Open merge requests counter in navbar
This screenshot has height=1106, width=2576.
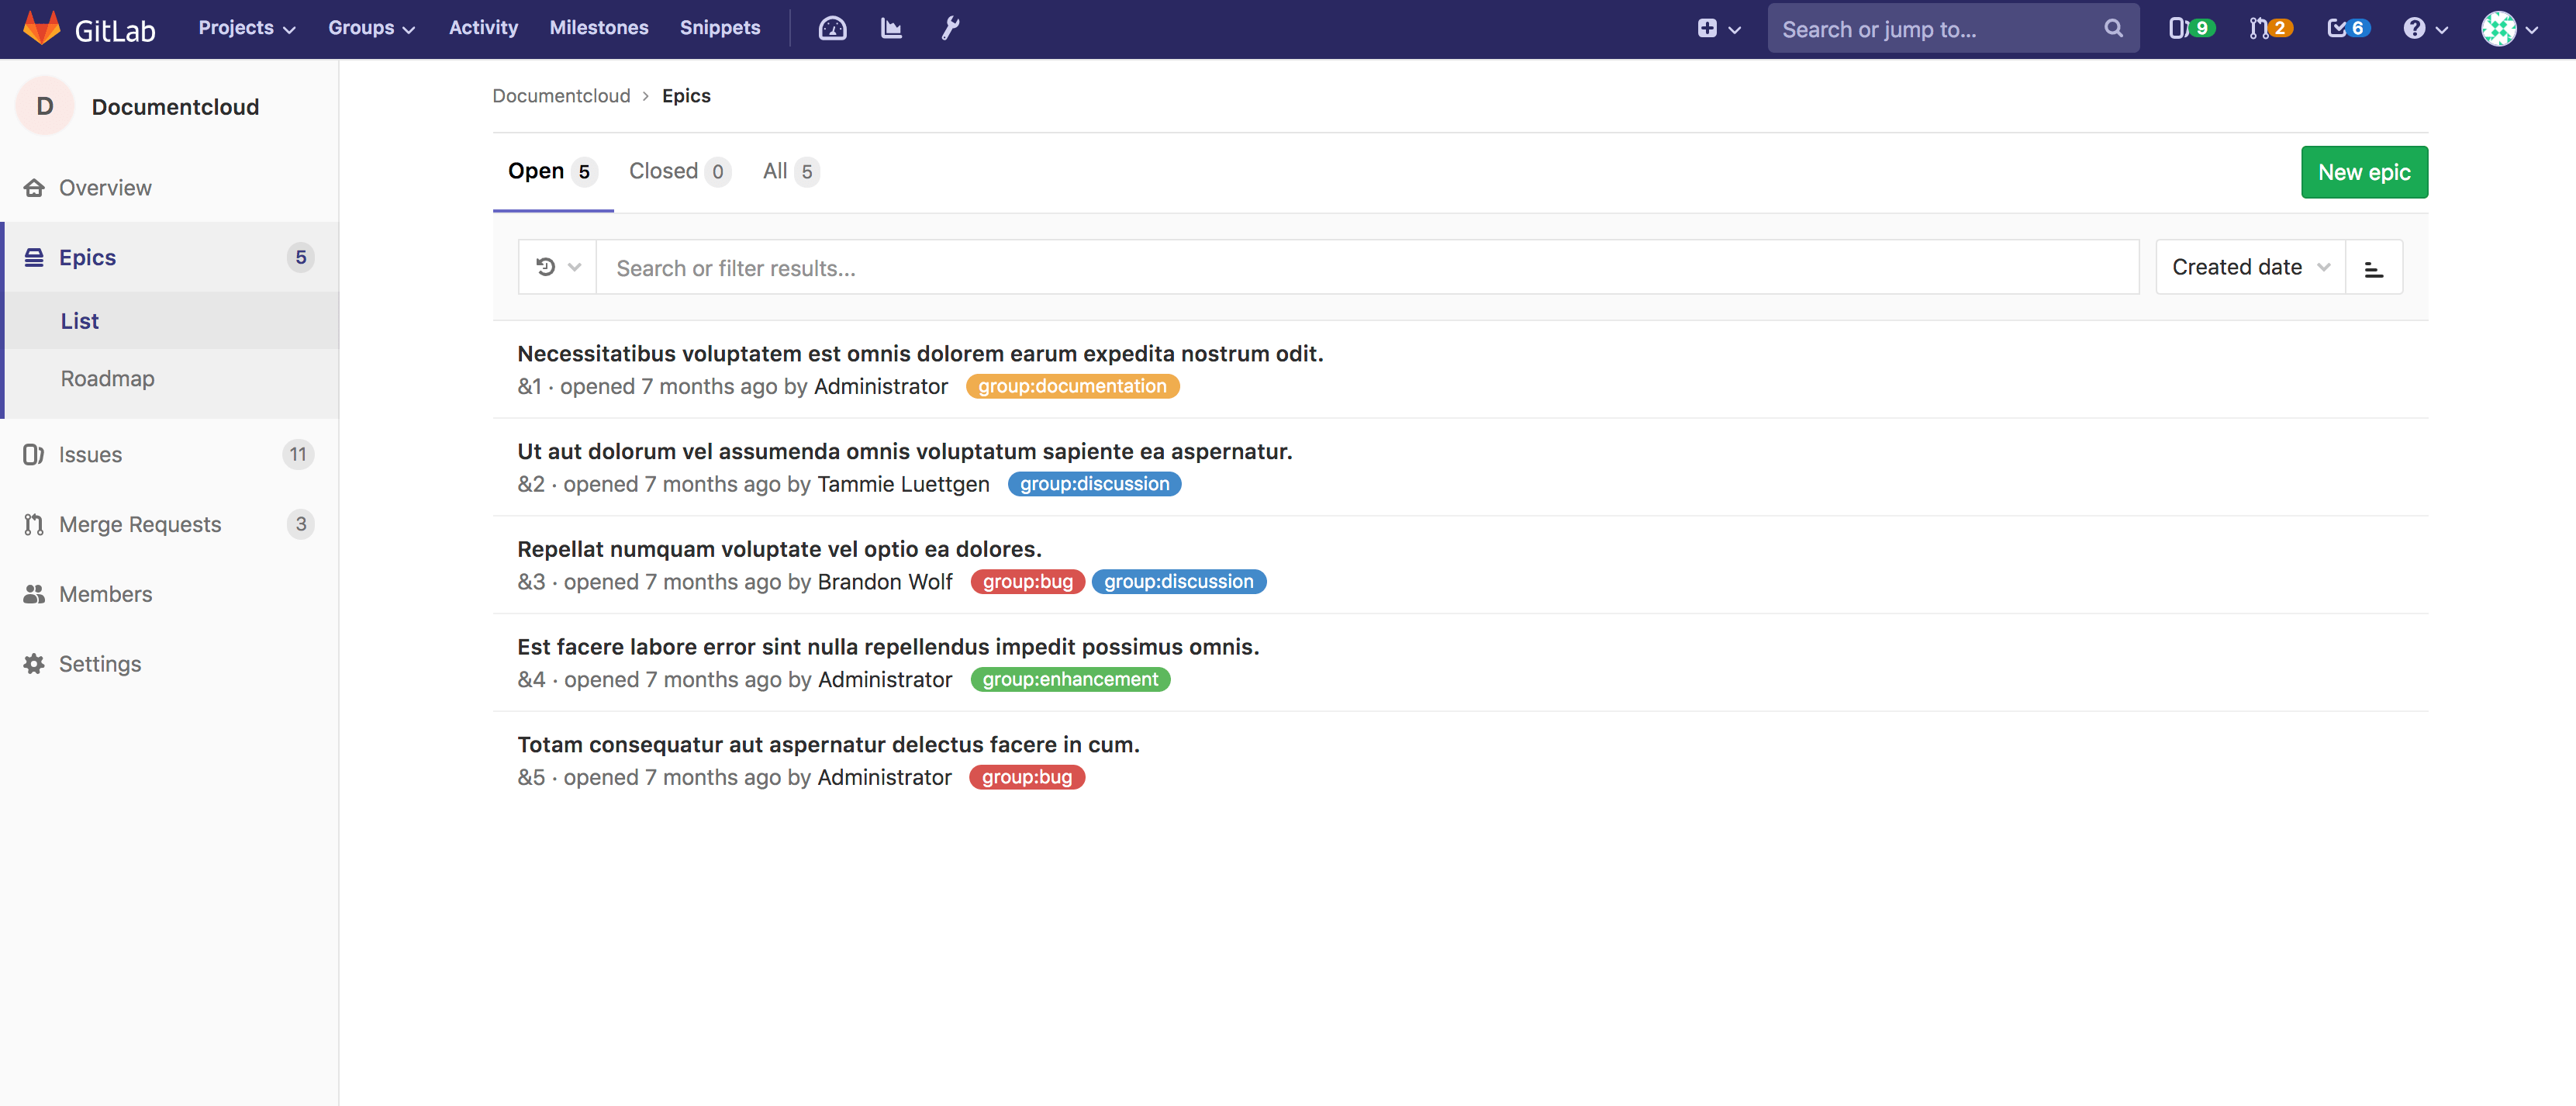[x=2269, y=28]
